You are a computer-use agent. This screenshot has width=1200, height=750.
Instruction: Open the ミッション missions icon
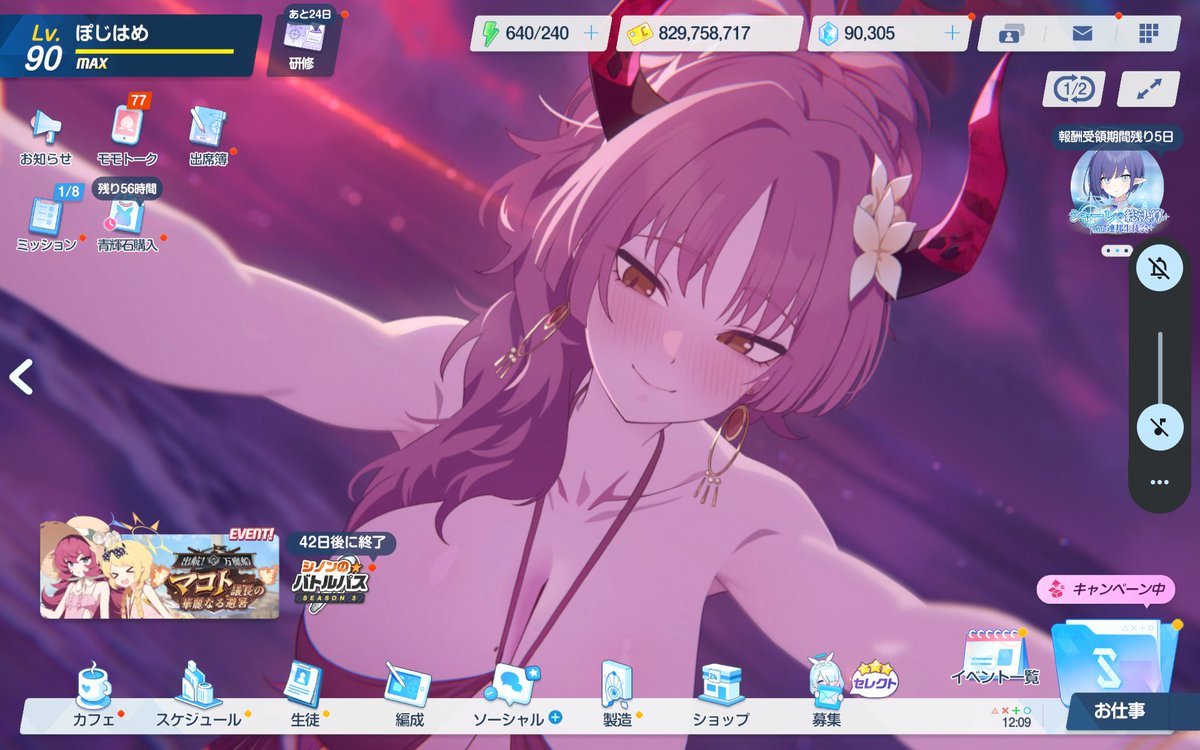(47, 222)
